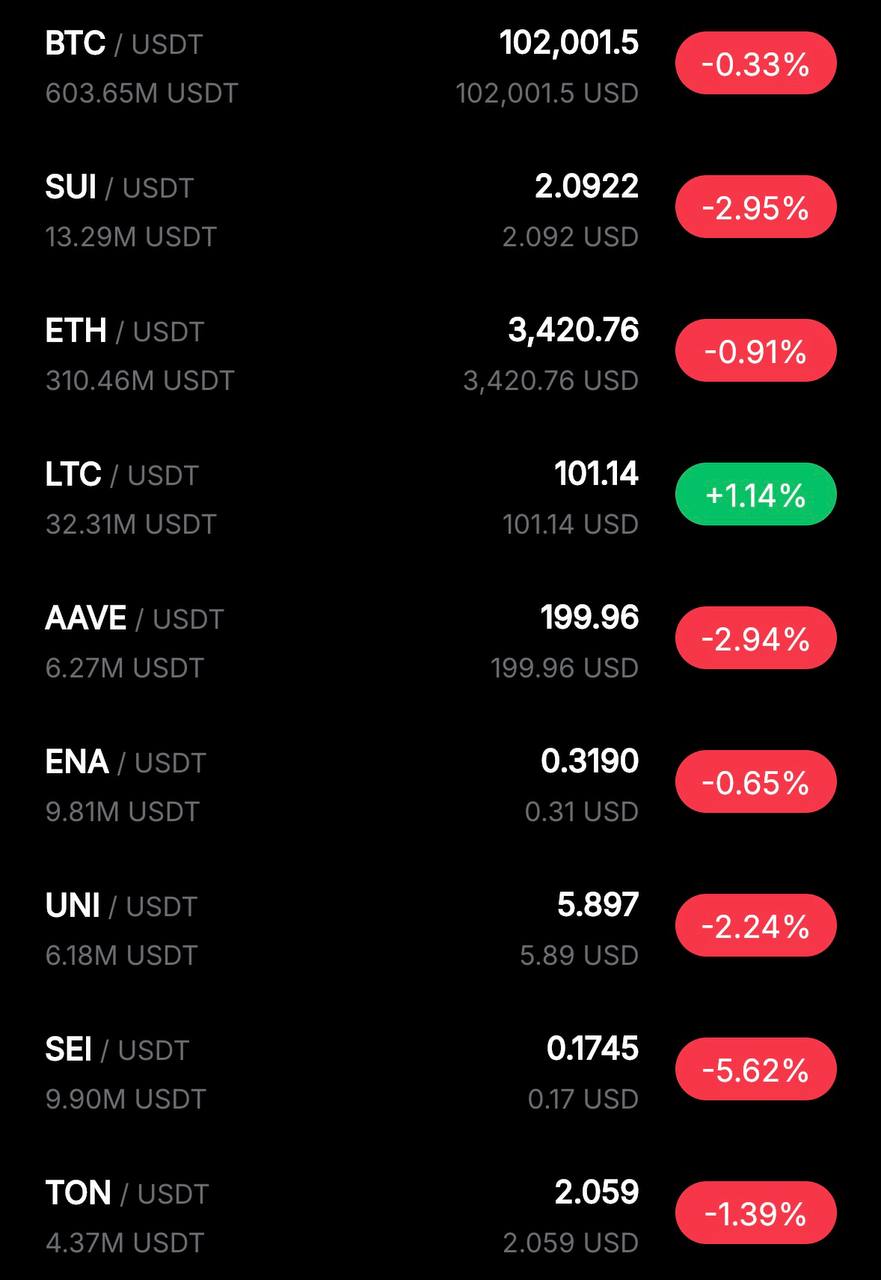This screenshot has height=1280, width=881.
Task: Click UNI's -2.24% change badge
Action: 755,926
